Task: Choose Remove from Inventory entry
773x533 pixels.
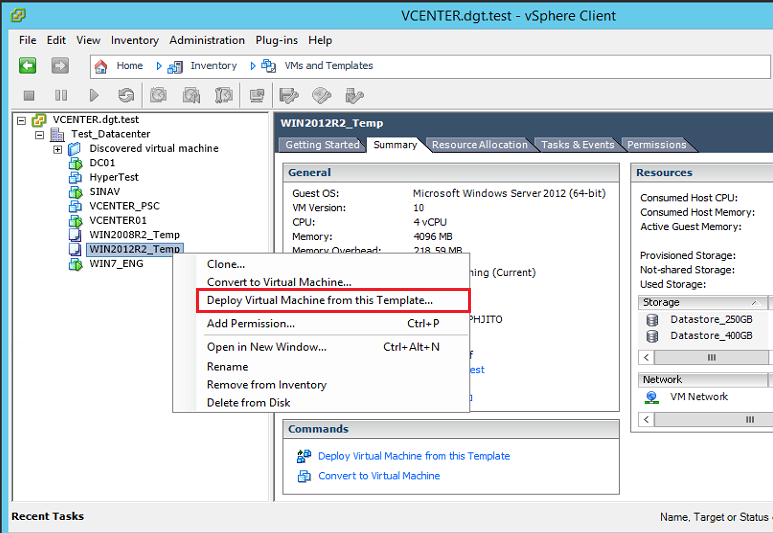Action: (321, 385)
